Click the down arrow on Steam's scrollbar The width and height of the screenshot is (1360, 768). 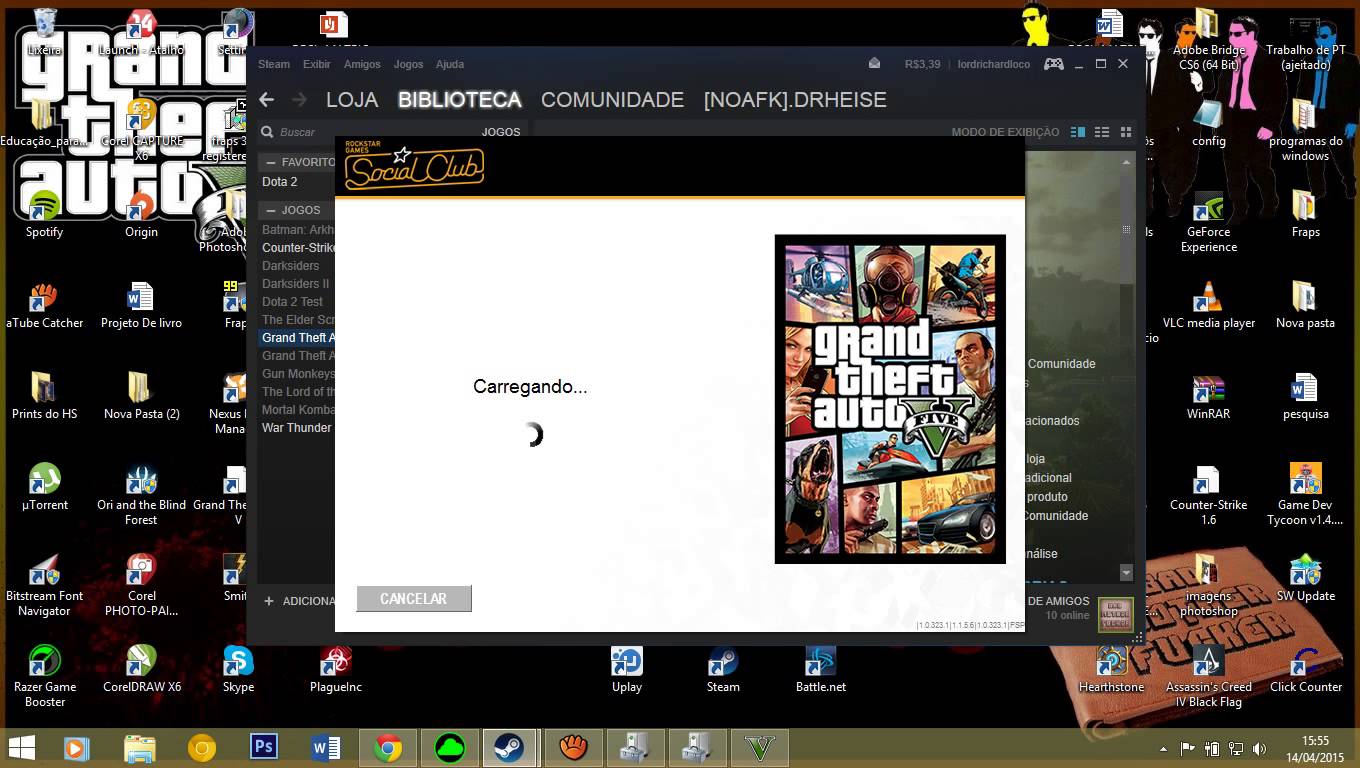1126,573
